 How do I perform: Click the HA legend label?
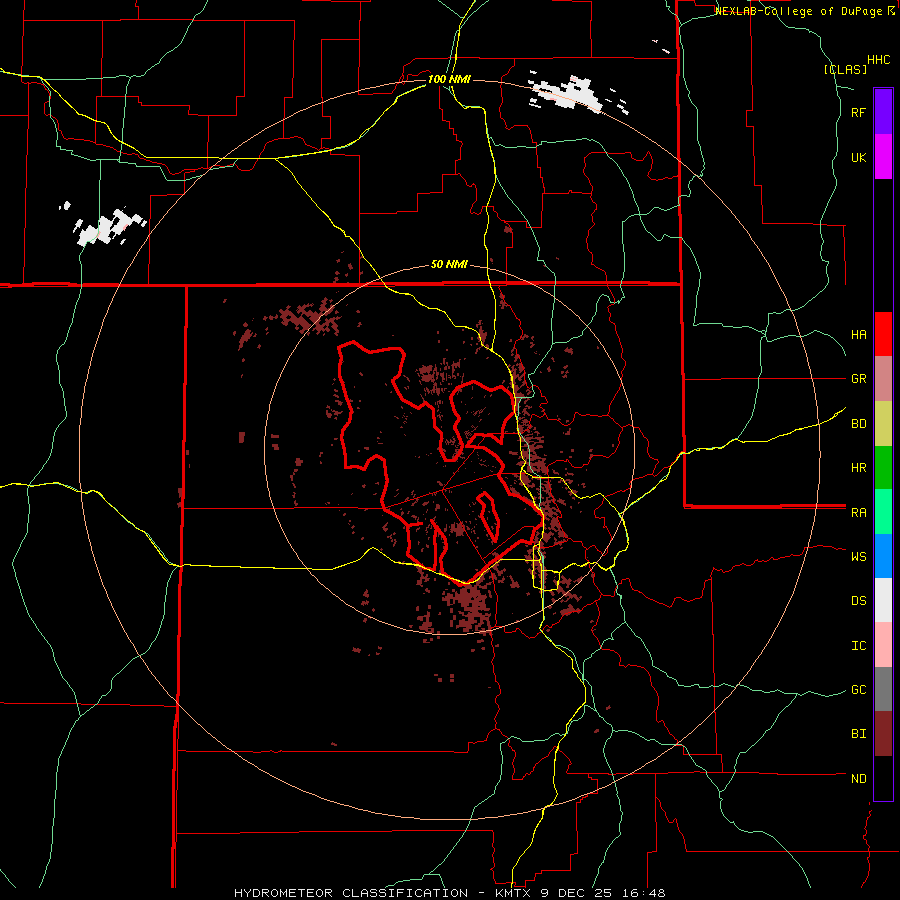(858, 334)
